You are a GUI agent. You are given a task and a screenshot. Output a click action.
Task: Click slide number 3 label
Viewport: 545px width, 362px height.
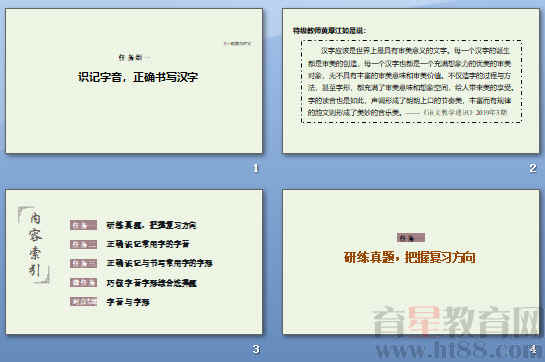point(256,349)
